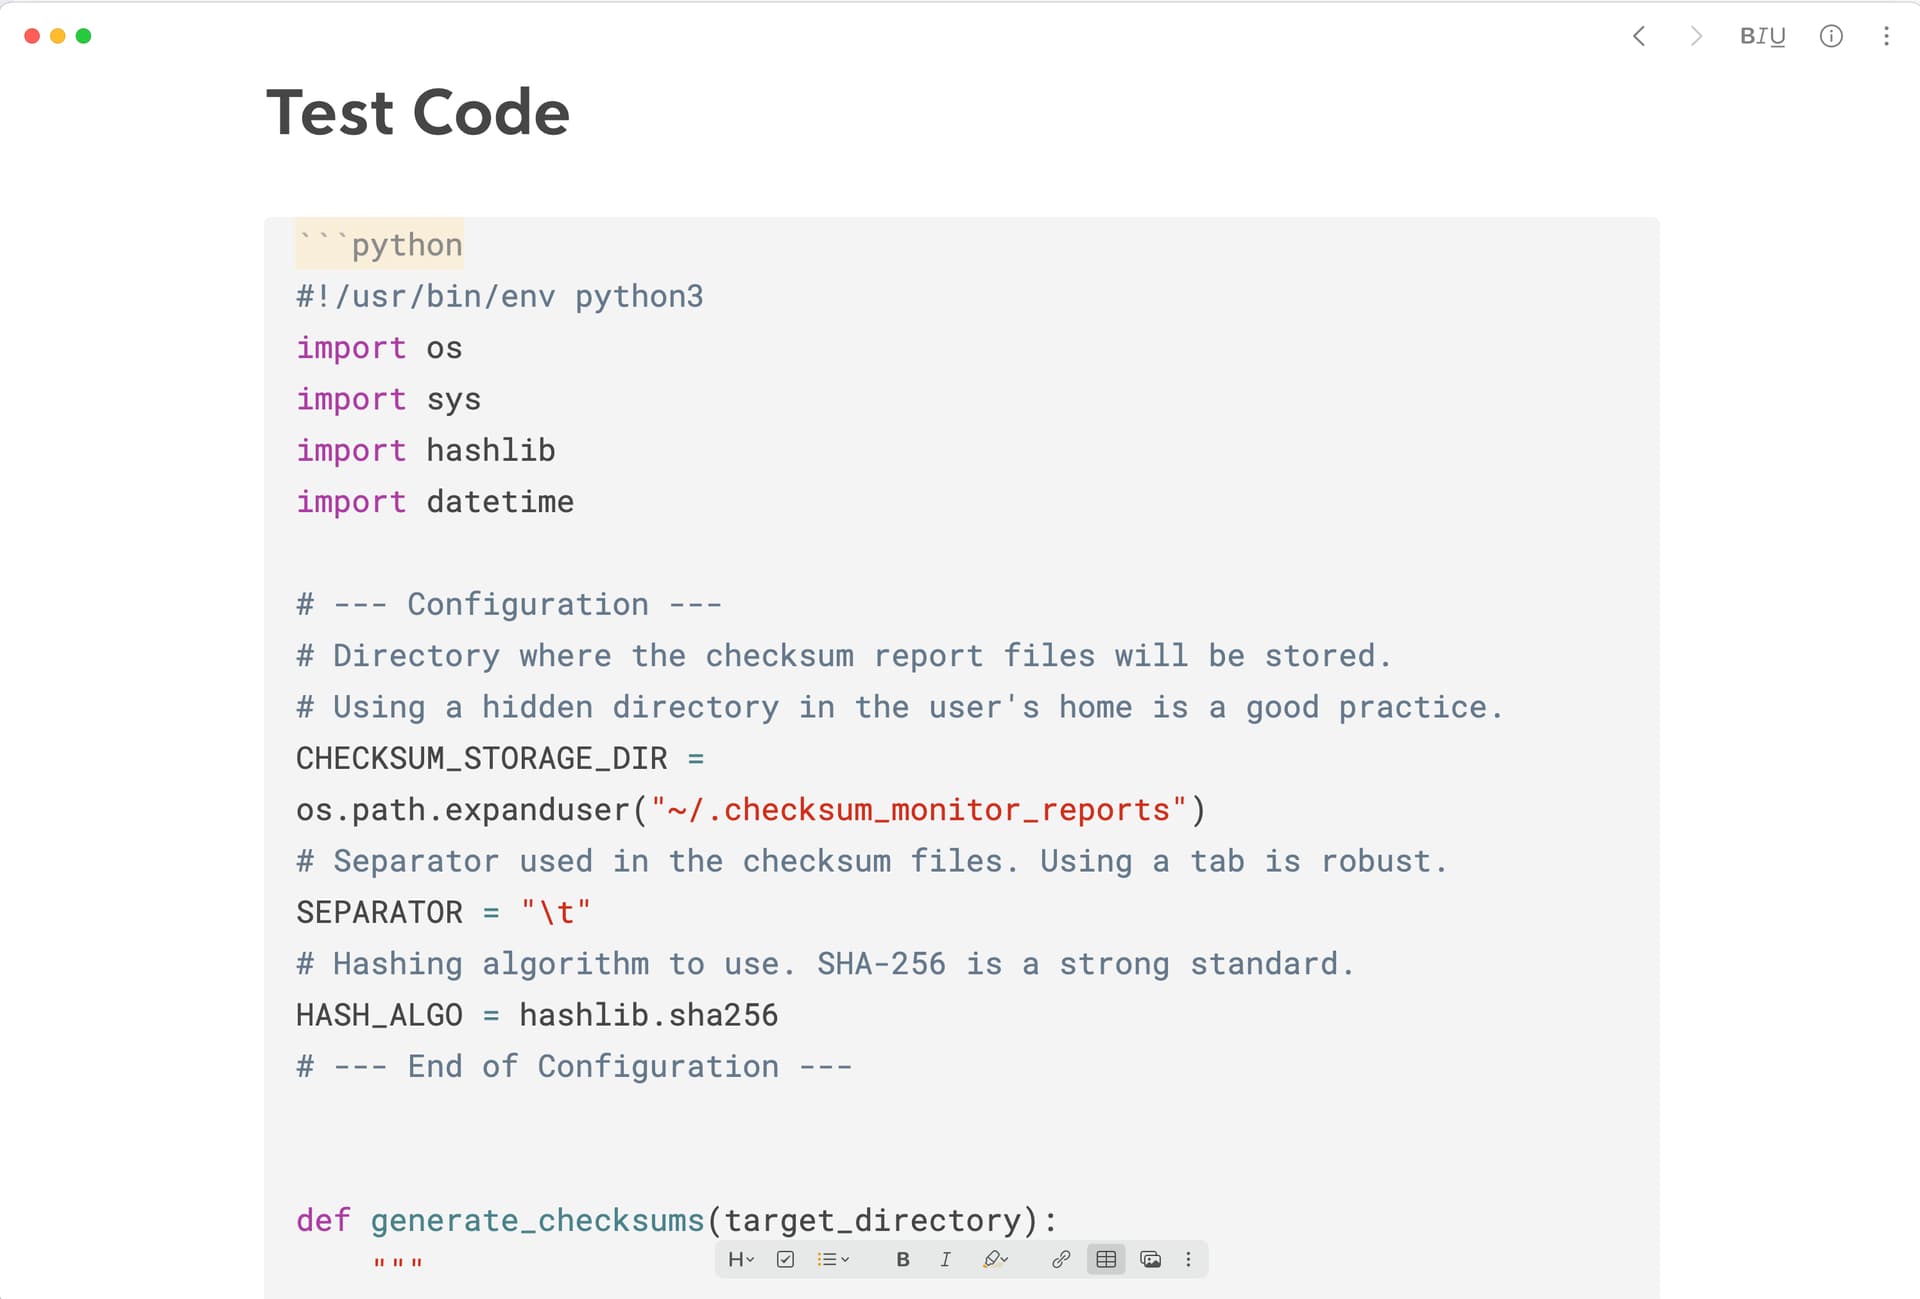Maximize the window with green button
Viewport: 1920px width, 1299px height.
point(84,36)
